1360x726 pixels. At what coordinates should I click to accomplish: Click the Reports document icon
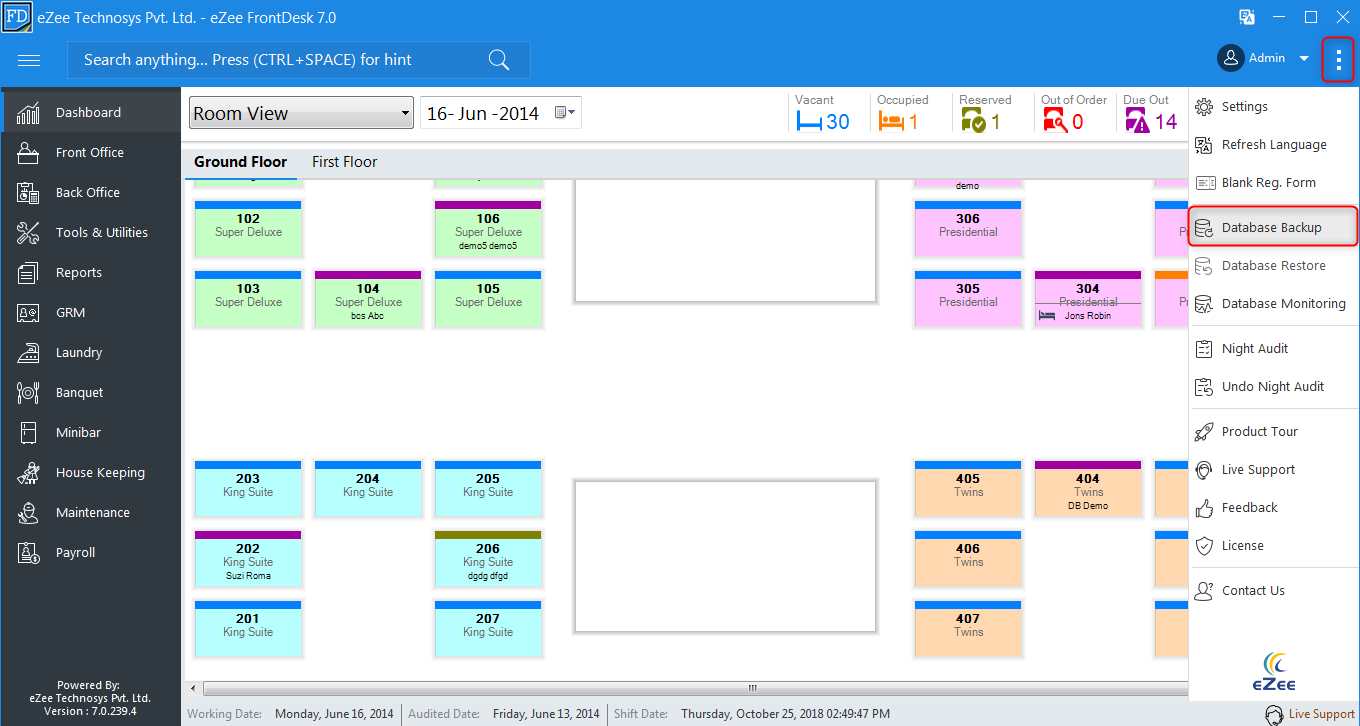tap(28, 272)
